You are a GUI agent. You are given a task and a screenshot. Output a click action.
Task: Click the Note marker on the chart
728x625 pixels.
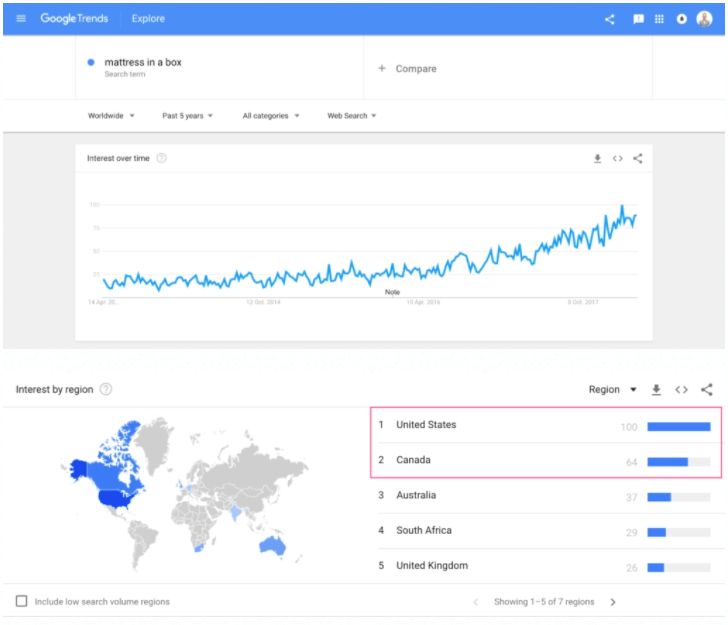(392, 292)
